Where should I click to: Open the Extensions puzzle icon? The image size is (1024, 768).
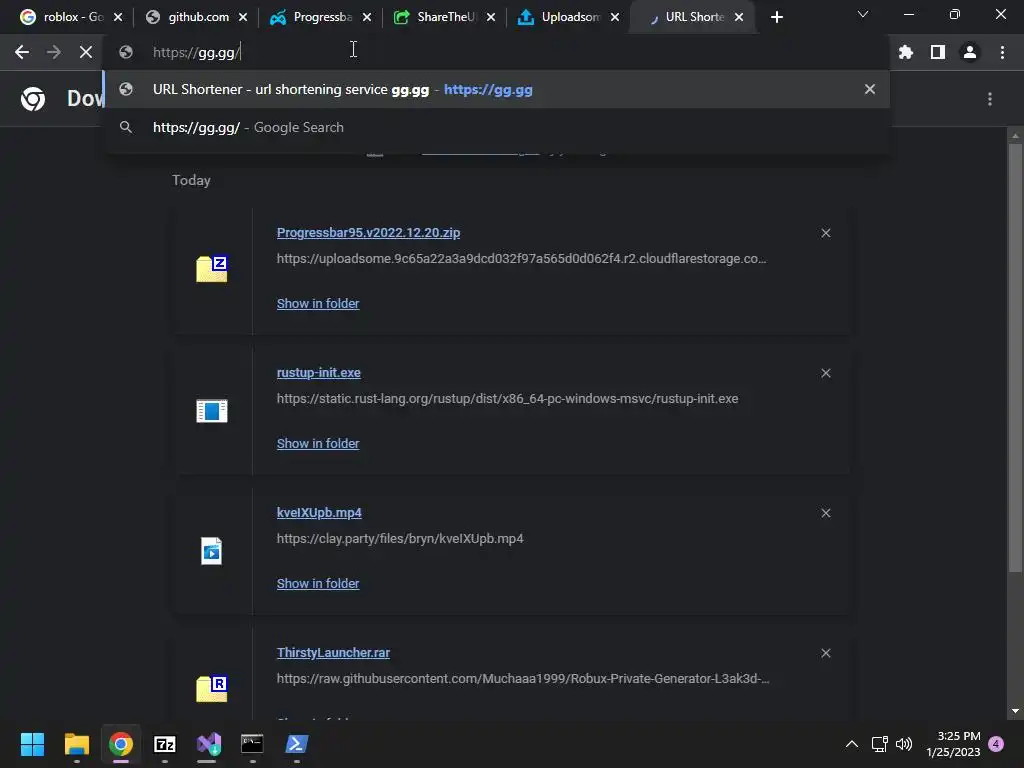(906, 52)
